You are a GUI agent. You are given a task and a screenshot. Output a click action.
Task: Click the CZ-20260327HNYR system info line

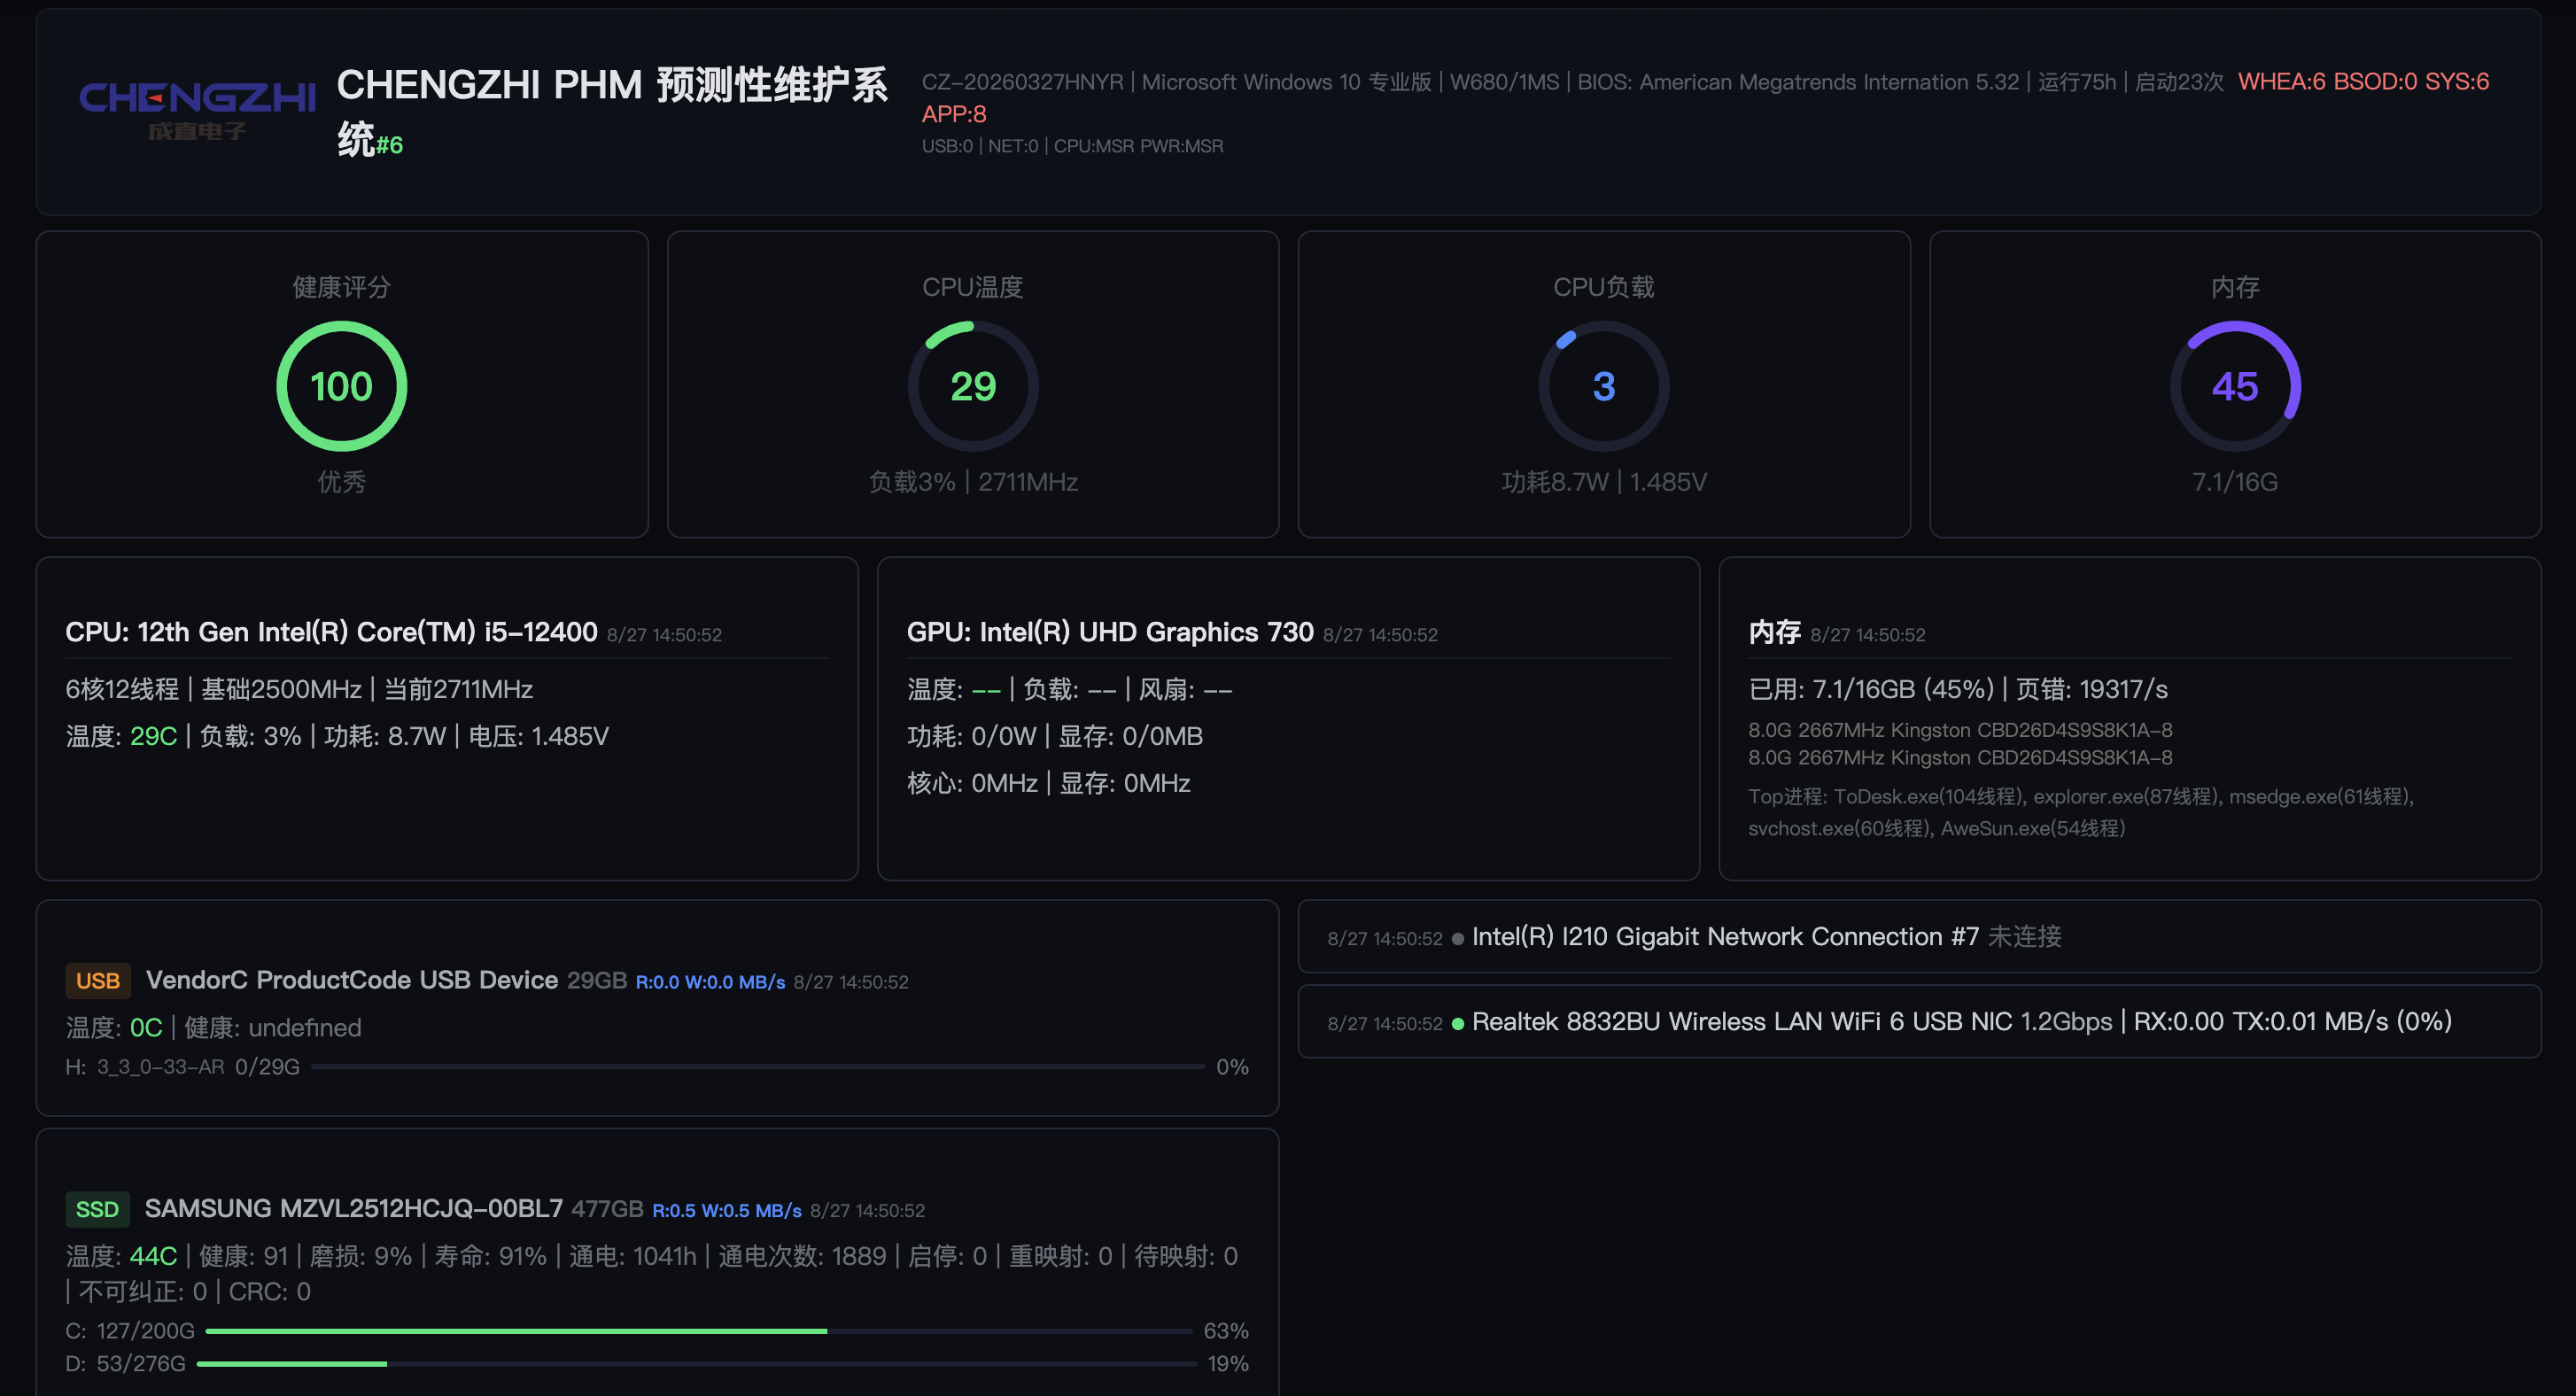tap(1572, 82)
